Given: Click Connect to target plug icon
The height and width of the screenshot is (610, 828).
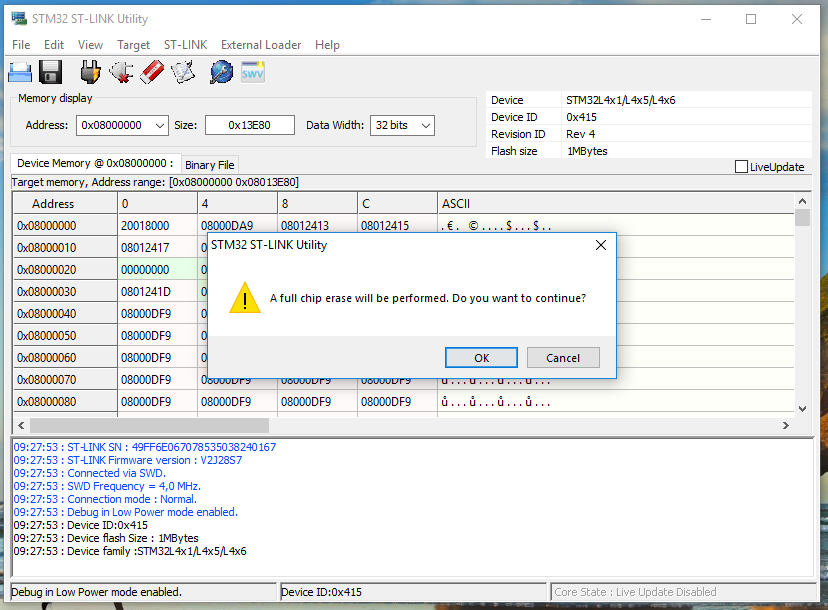Looking at the screenshot, I should [x=91, y=72].
